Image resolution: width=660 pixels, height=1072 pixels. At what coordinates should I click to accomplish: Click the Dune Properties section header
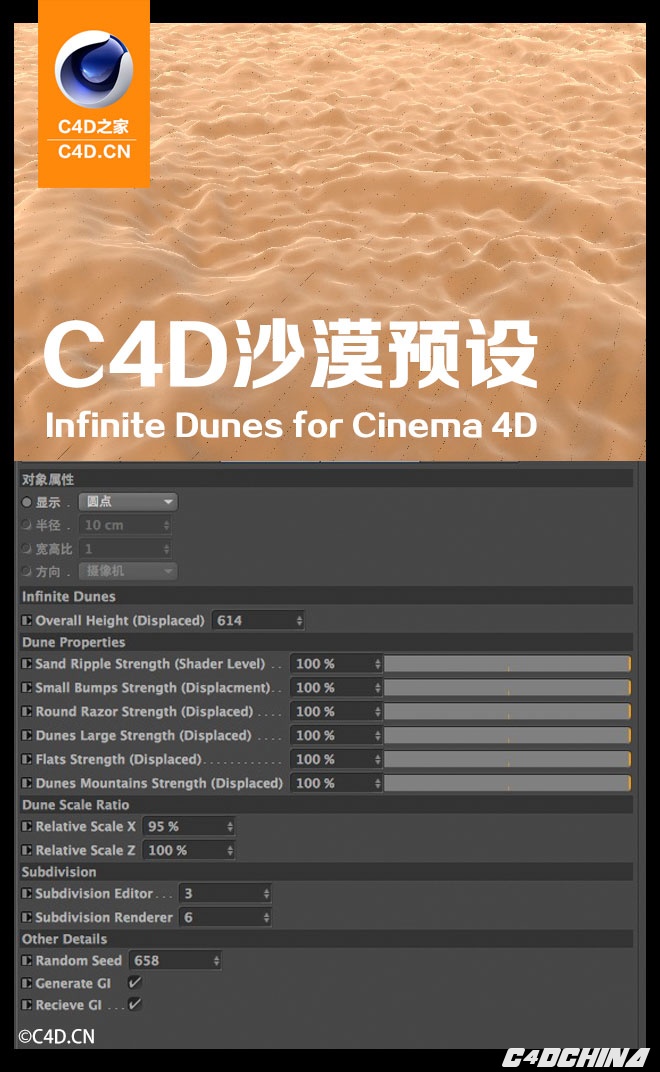point(327,642)
